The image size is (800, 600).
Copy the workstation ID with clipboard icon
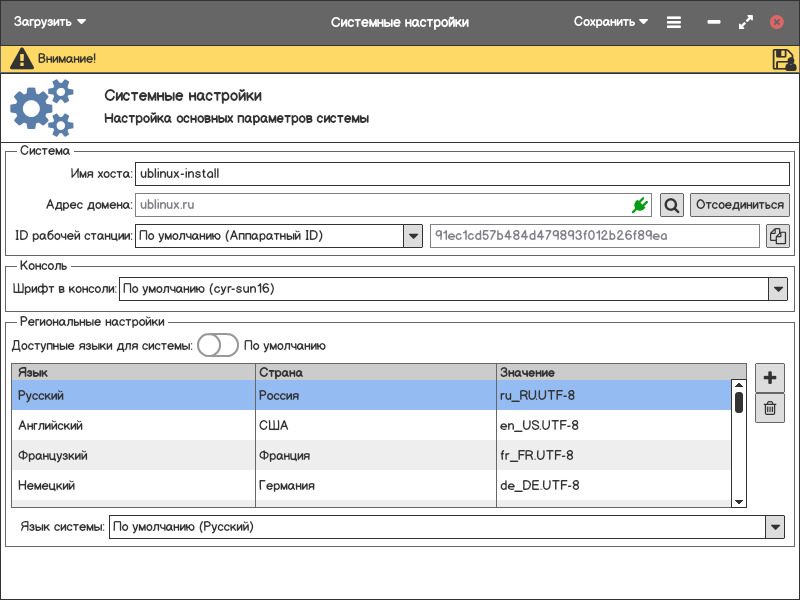[x=778, y=236]
